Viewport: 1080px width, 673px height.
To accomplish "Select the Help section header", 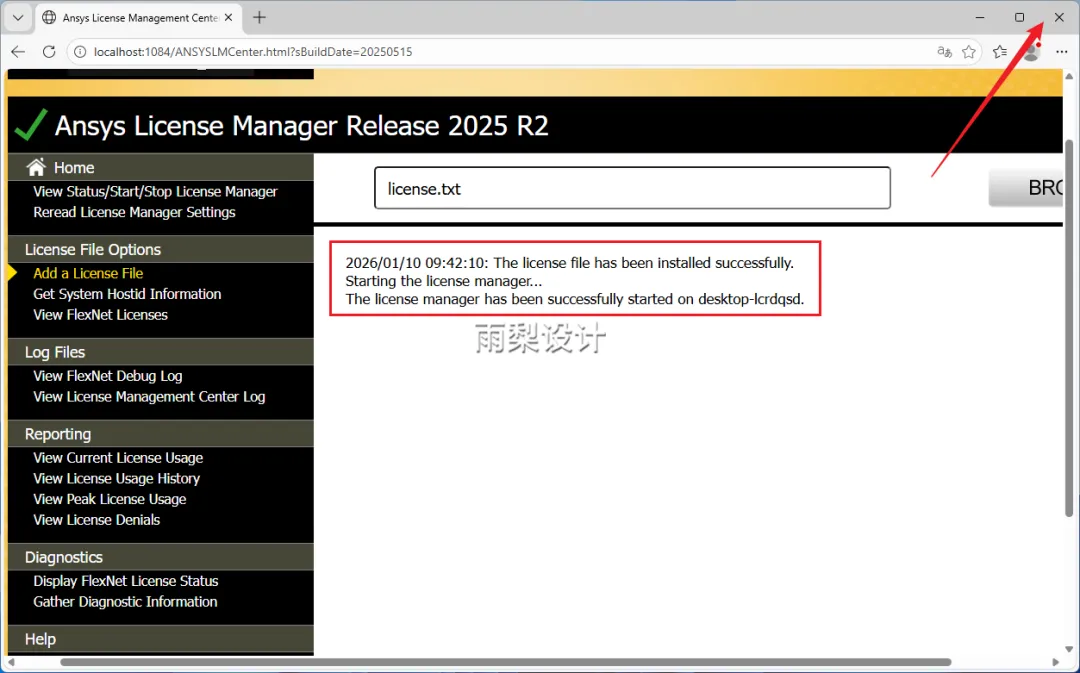I will (160, 639).
